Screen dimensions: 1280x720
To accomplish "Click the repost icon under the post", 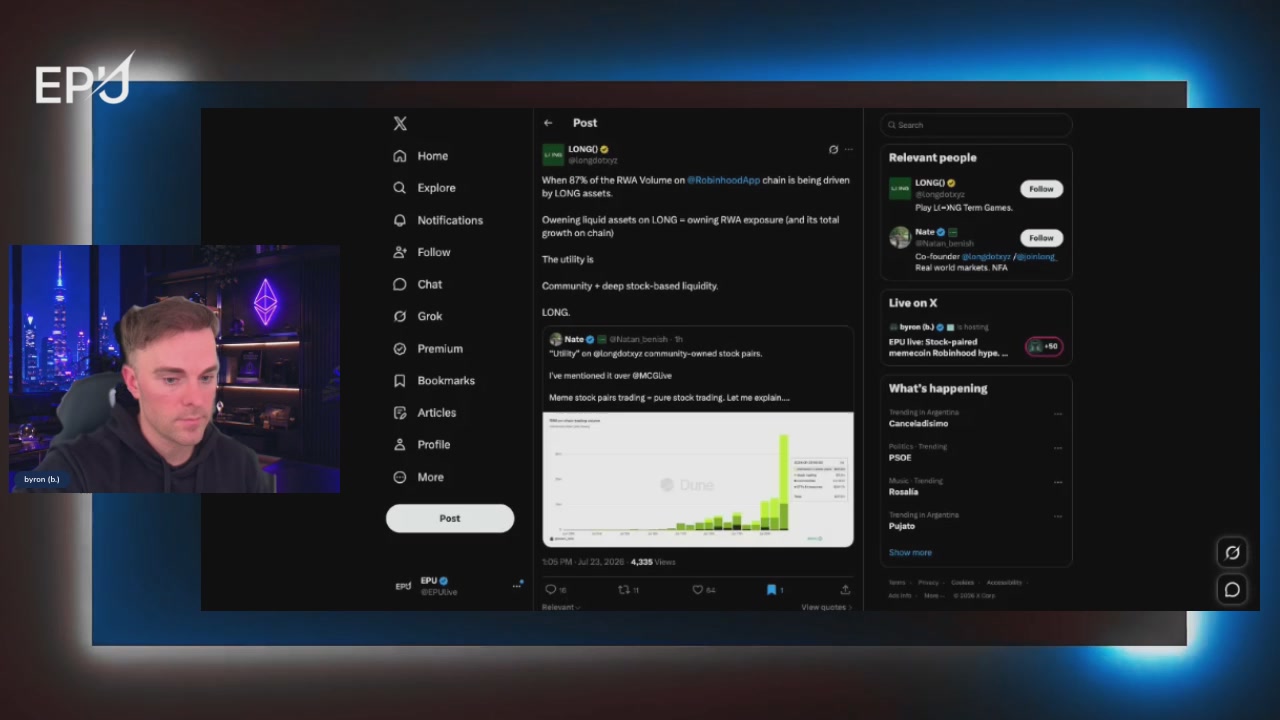I will tap(624, 590).
